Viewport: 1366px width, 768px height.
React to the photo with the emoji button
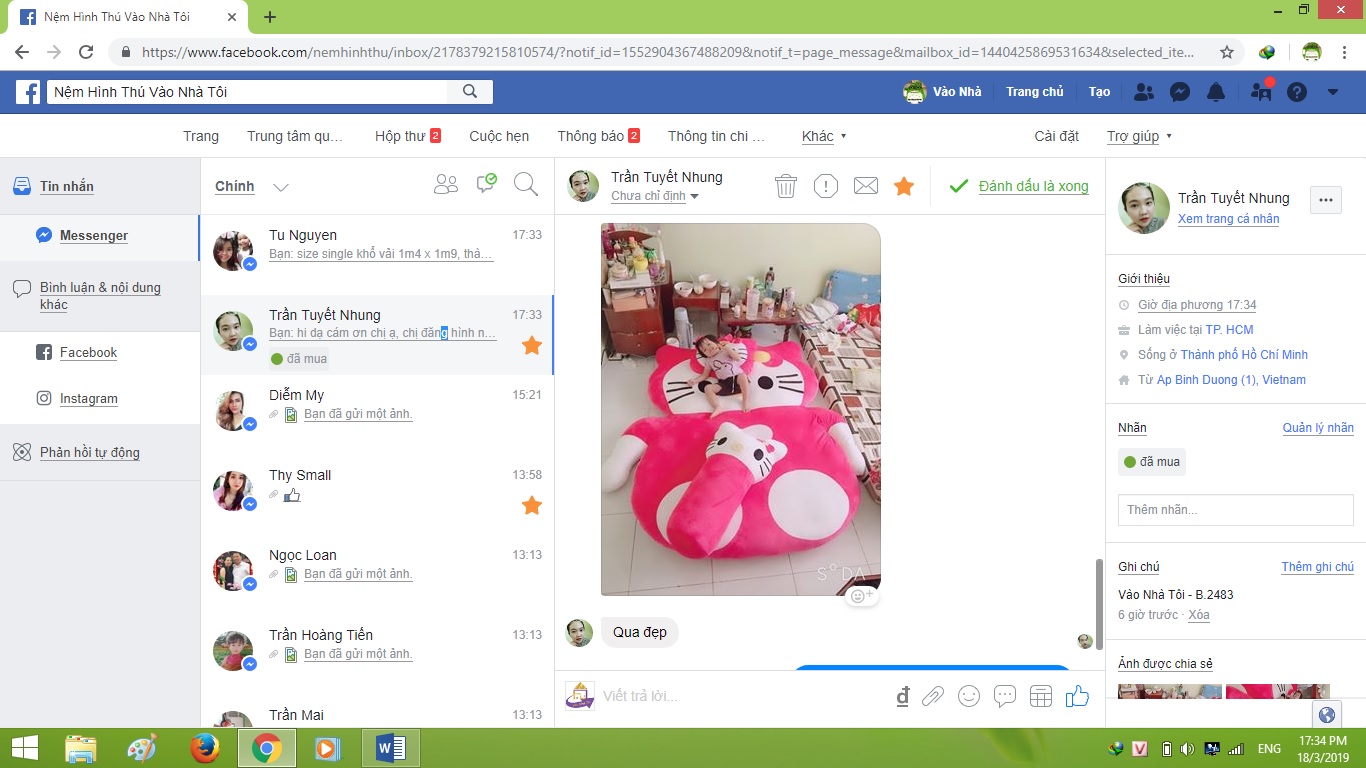[x=861, y=596]
